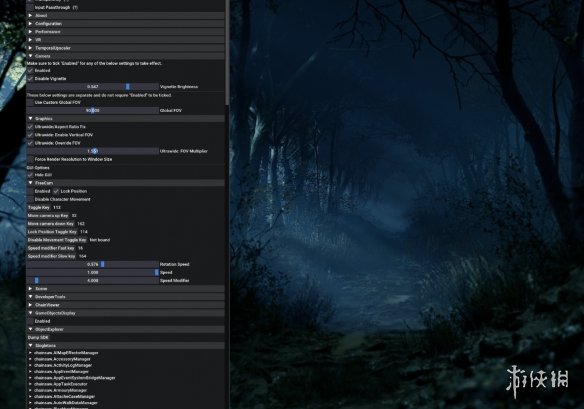Click the Global FOV slider
Image resolution: width=584 pixels, height=409 pixels.
(x=92, y=111)
